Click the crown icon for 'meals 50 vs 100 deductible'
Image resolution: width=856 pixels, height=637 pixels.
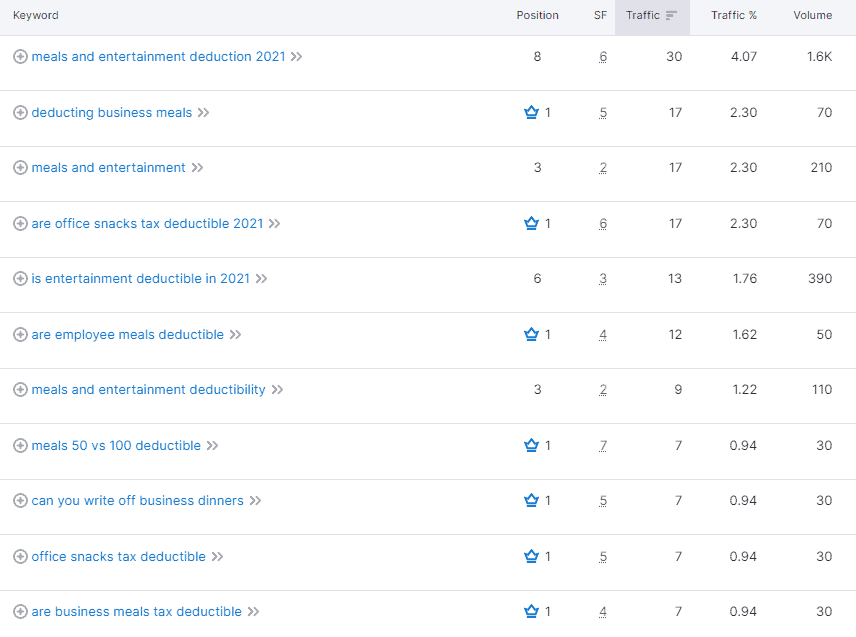click(x=531, y=445)
